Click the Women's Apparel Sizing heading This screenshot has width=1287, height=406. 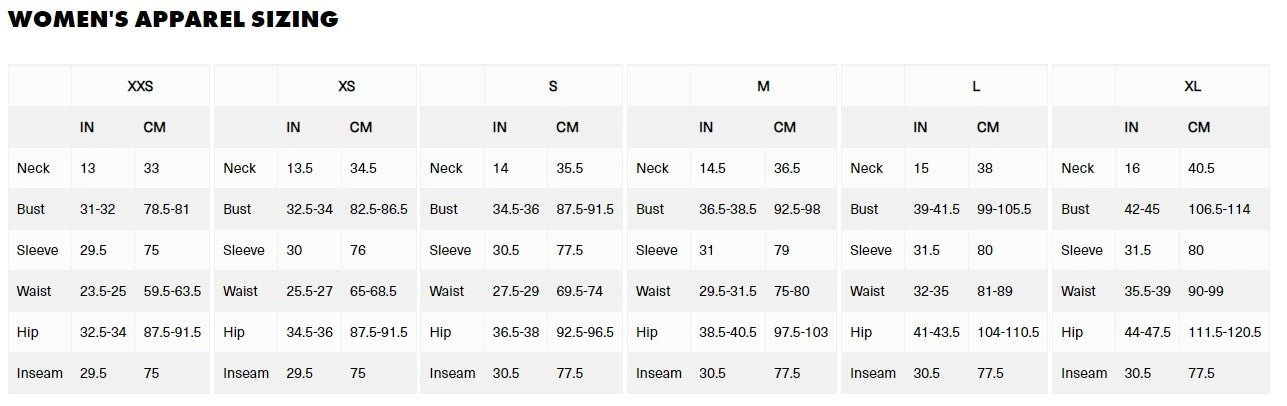click(173, 19)
